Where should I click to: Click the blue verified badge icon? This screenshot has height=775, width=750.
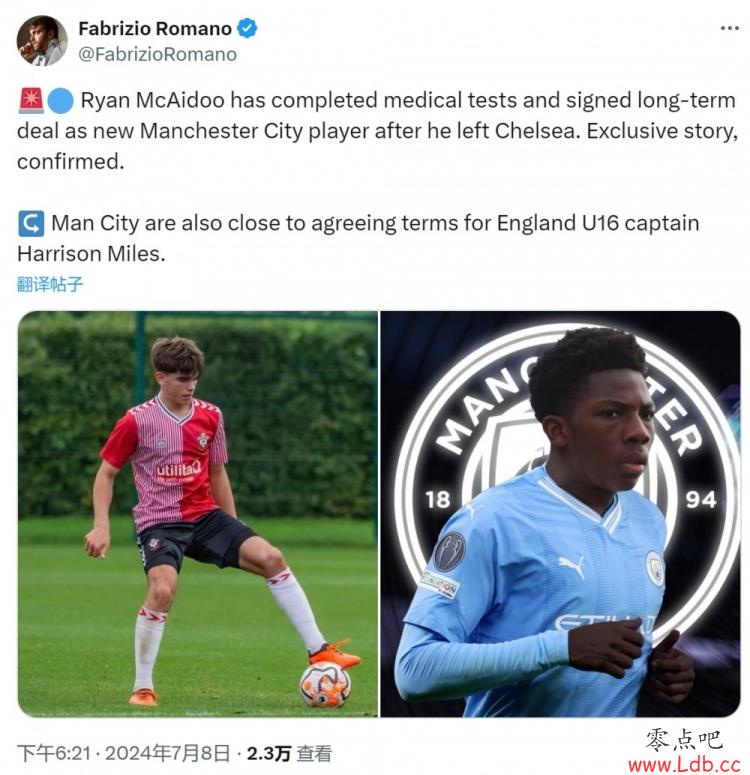(247, 28)
